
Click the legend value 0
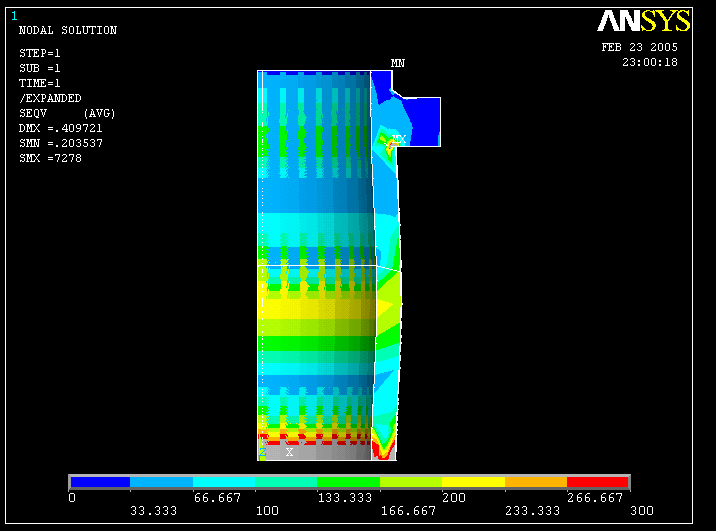(72, 498)
